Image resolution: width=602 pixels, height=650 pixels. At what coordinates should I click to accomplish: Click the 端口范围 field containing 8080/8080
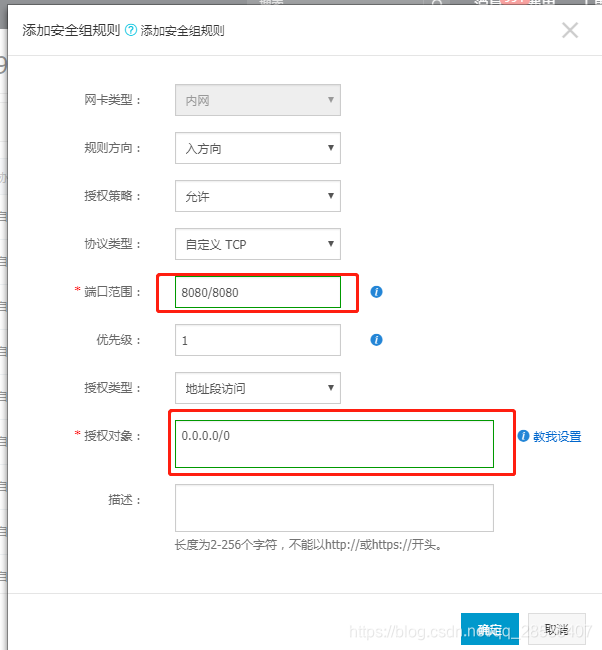(x=258, y=292)
